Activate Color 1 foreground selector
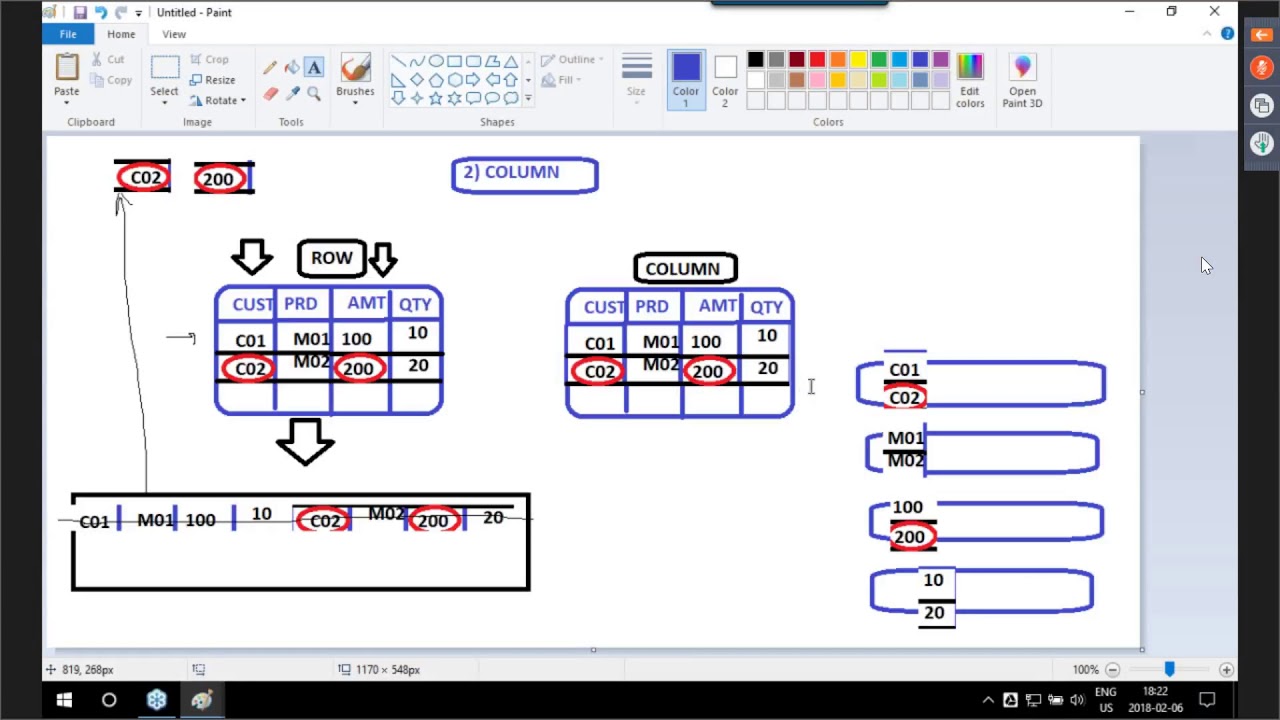 [x=686, y=80]
